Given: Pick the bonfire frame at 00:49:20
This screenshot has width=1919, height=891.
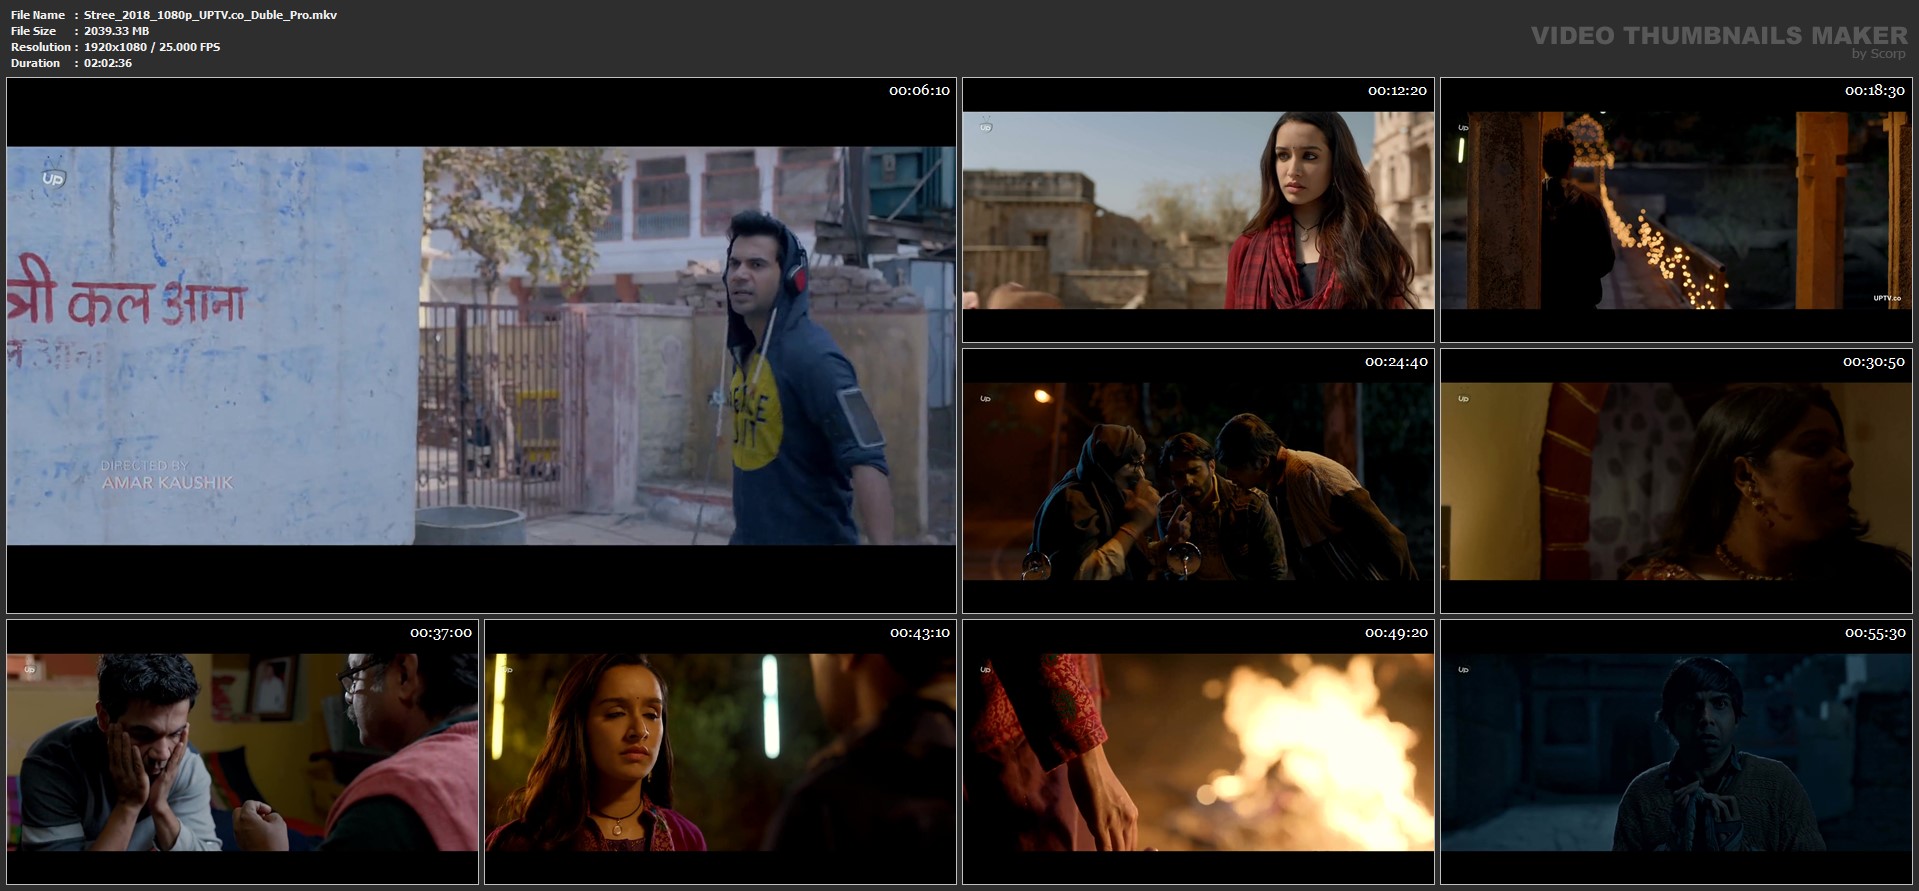Looking at the screenshot, I should [x=1198, y=752].
